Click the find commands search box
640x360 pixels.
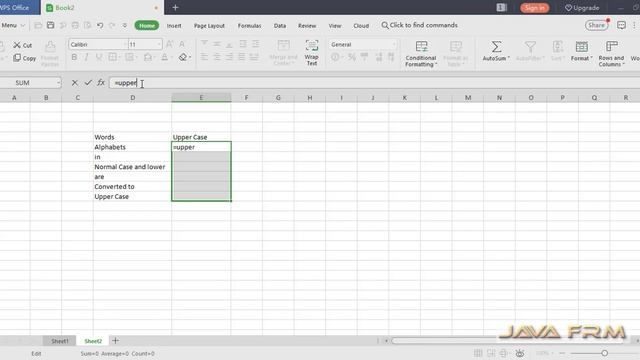(x=420, y=25)
